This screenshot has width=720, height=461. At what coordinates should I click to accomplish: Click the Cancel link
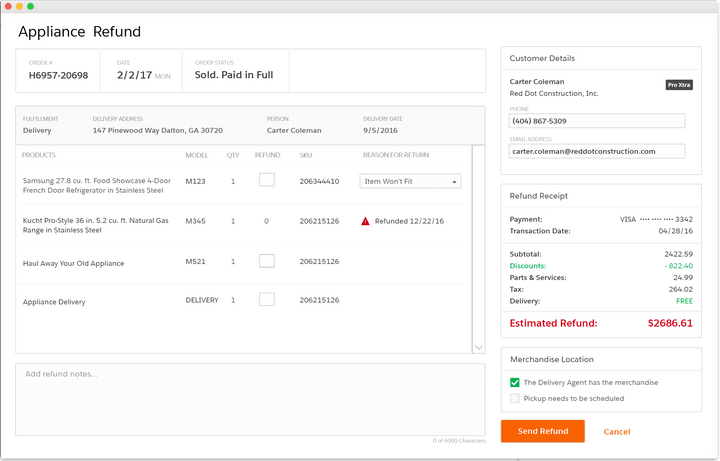coord(617,432)
